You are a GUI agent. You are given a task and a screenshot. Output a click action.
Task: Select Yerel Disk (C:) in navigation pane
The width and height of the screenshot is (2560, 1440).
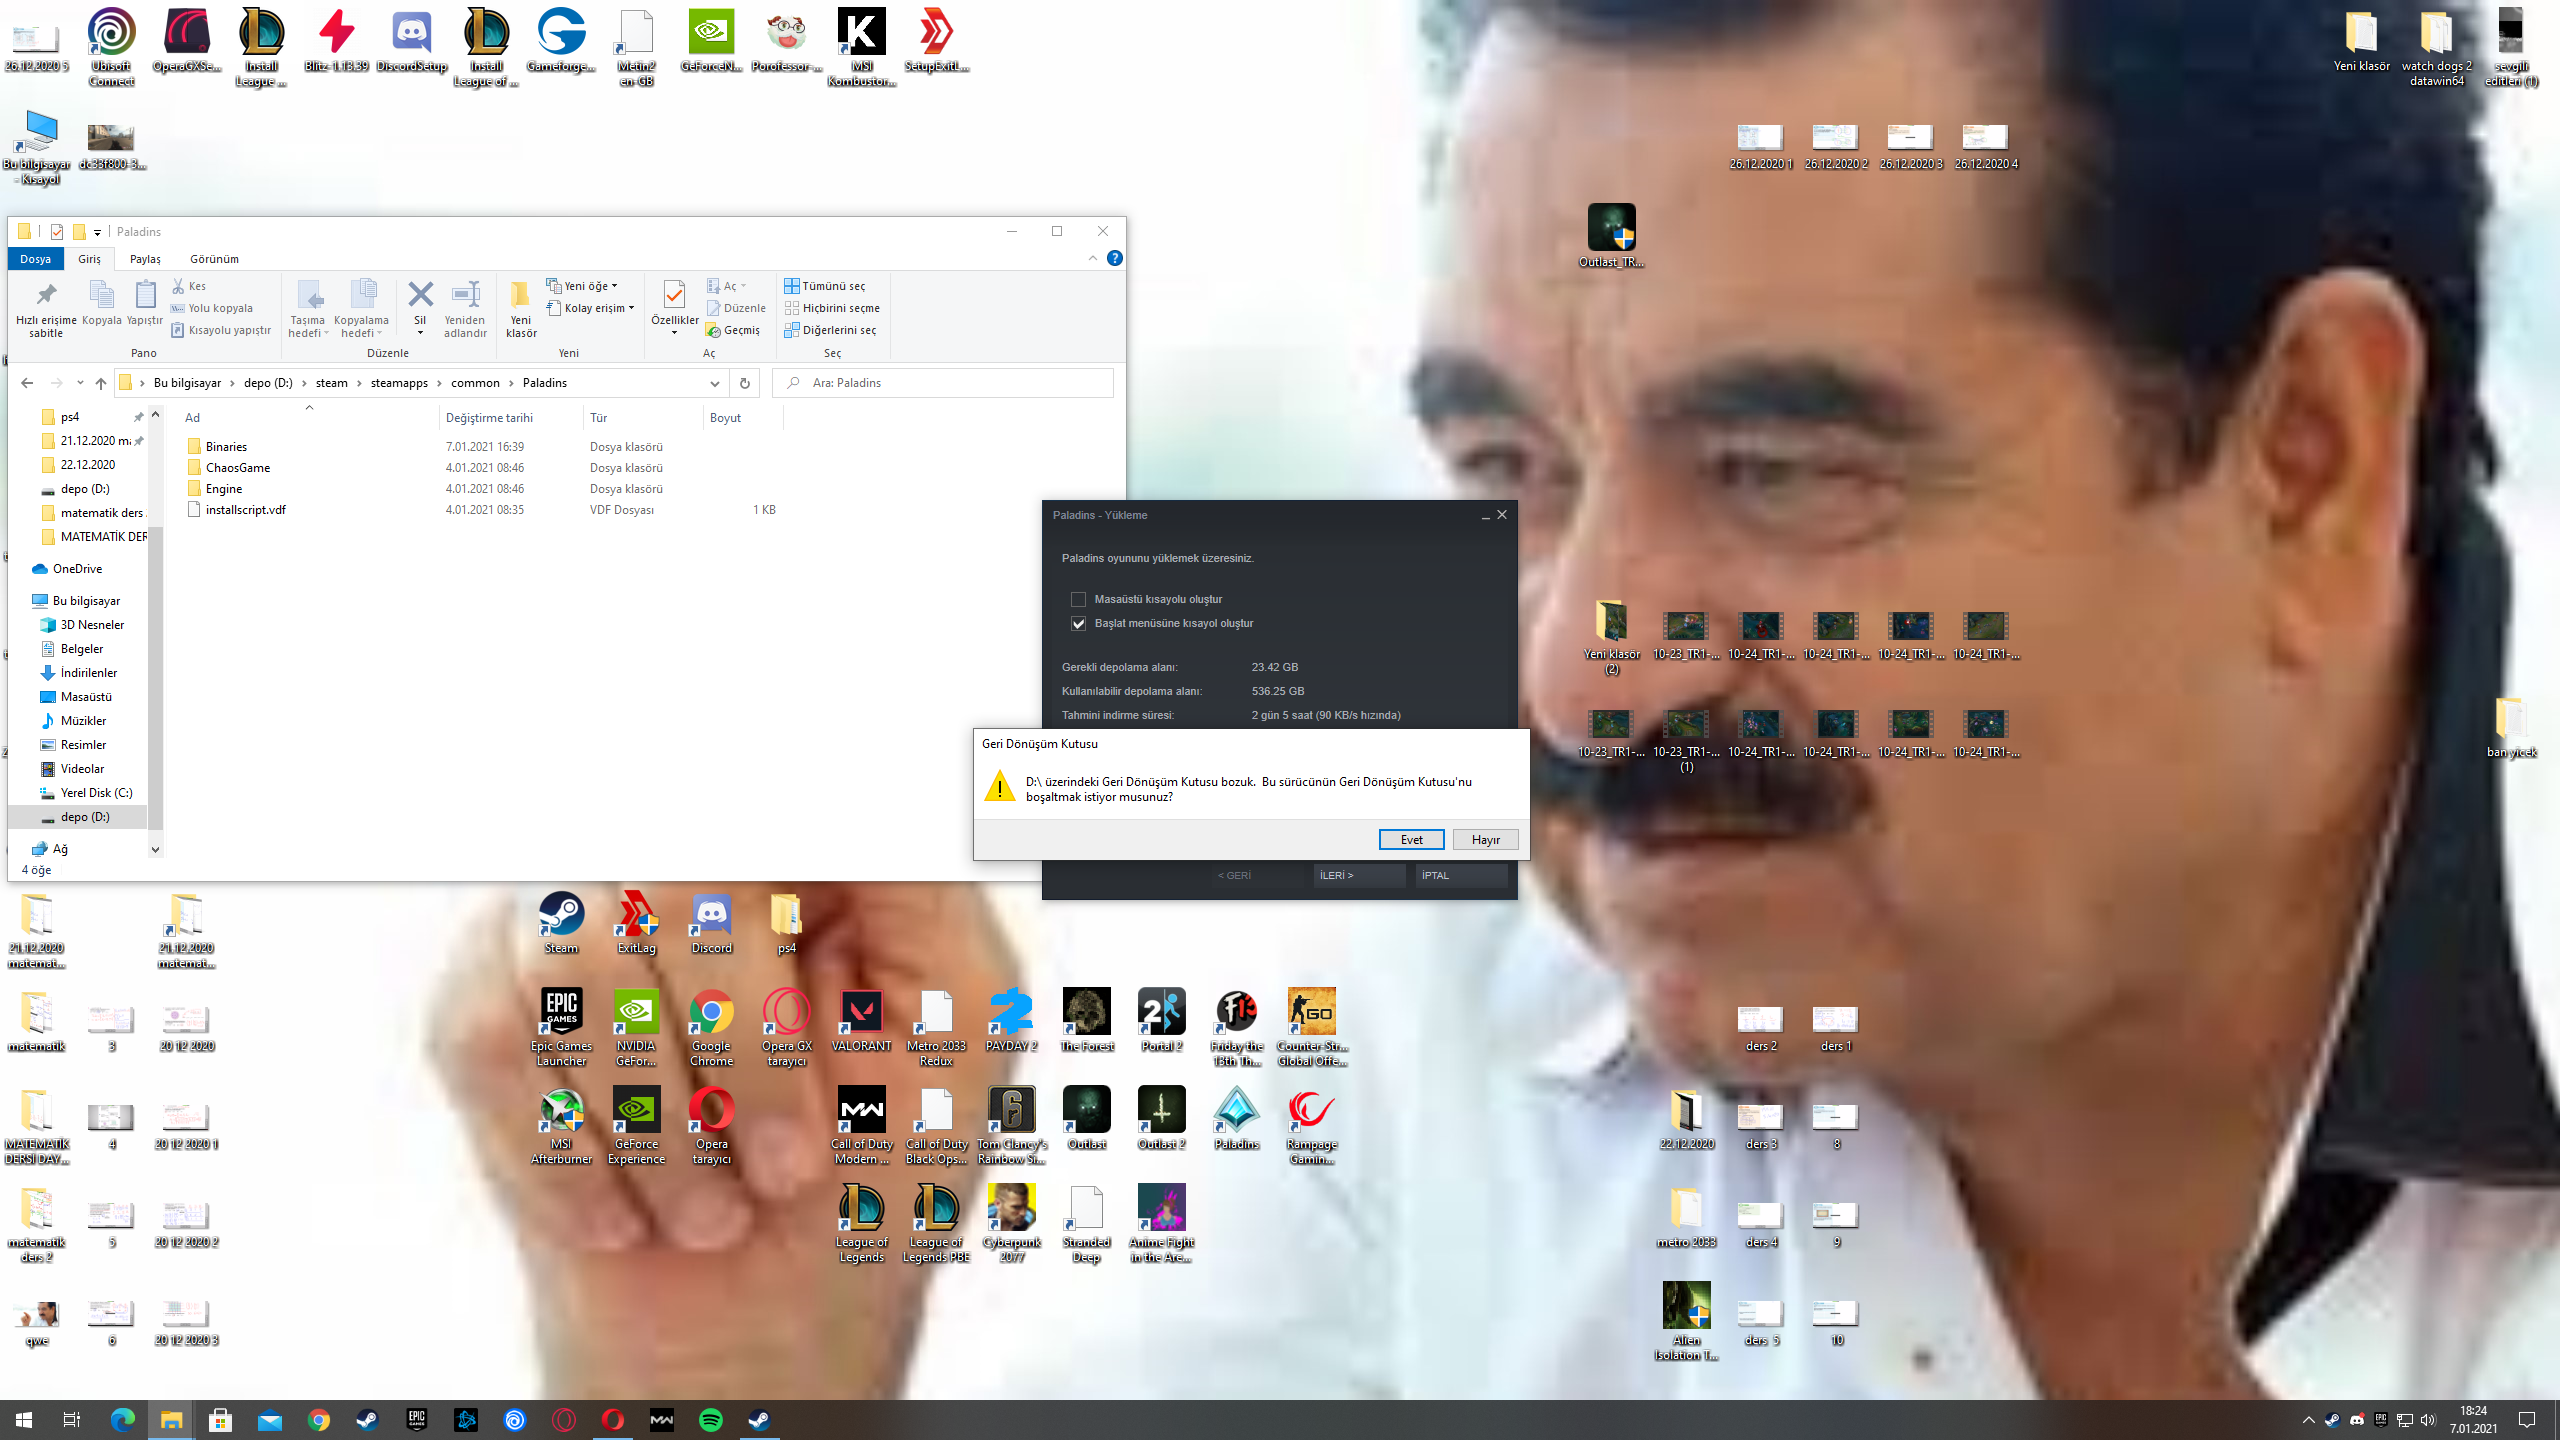(x=96, y=793)
